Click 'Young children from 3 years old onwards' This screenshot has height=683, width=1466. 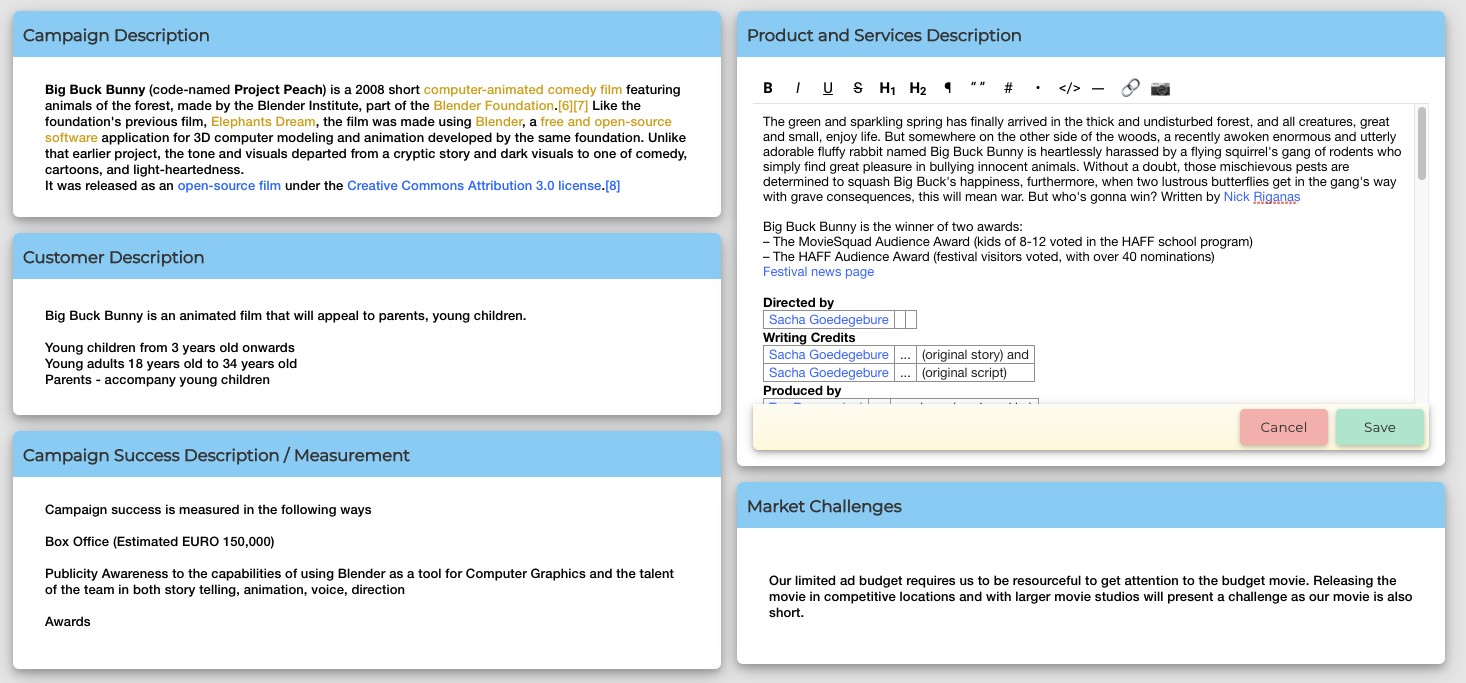[x=170, y=348]
